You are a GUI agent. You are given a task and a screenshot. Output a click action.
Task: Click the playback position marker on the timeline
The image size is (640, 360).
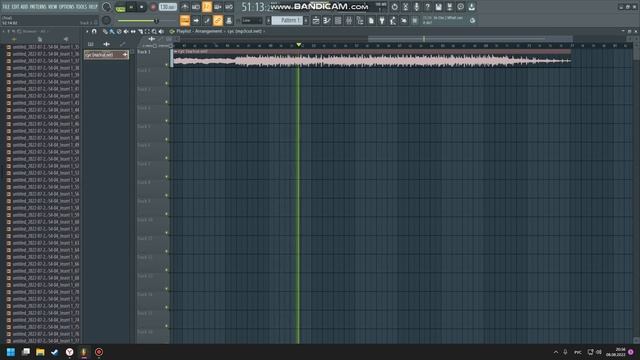[x=298, y=44]
